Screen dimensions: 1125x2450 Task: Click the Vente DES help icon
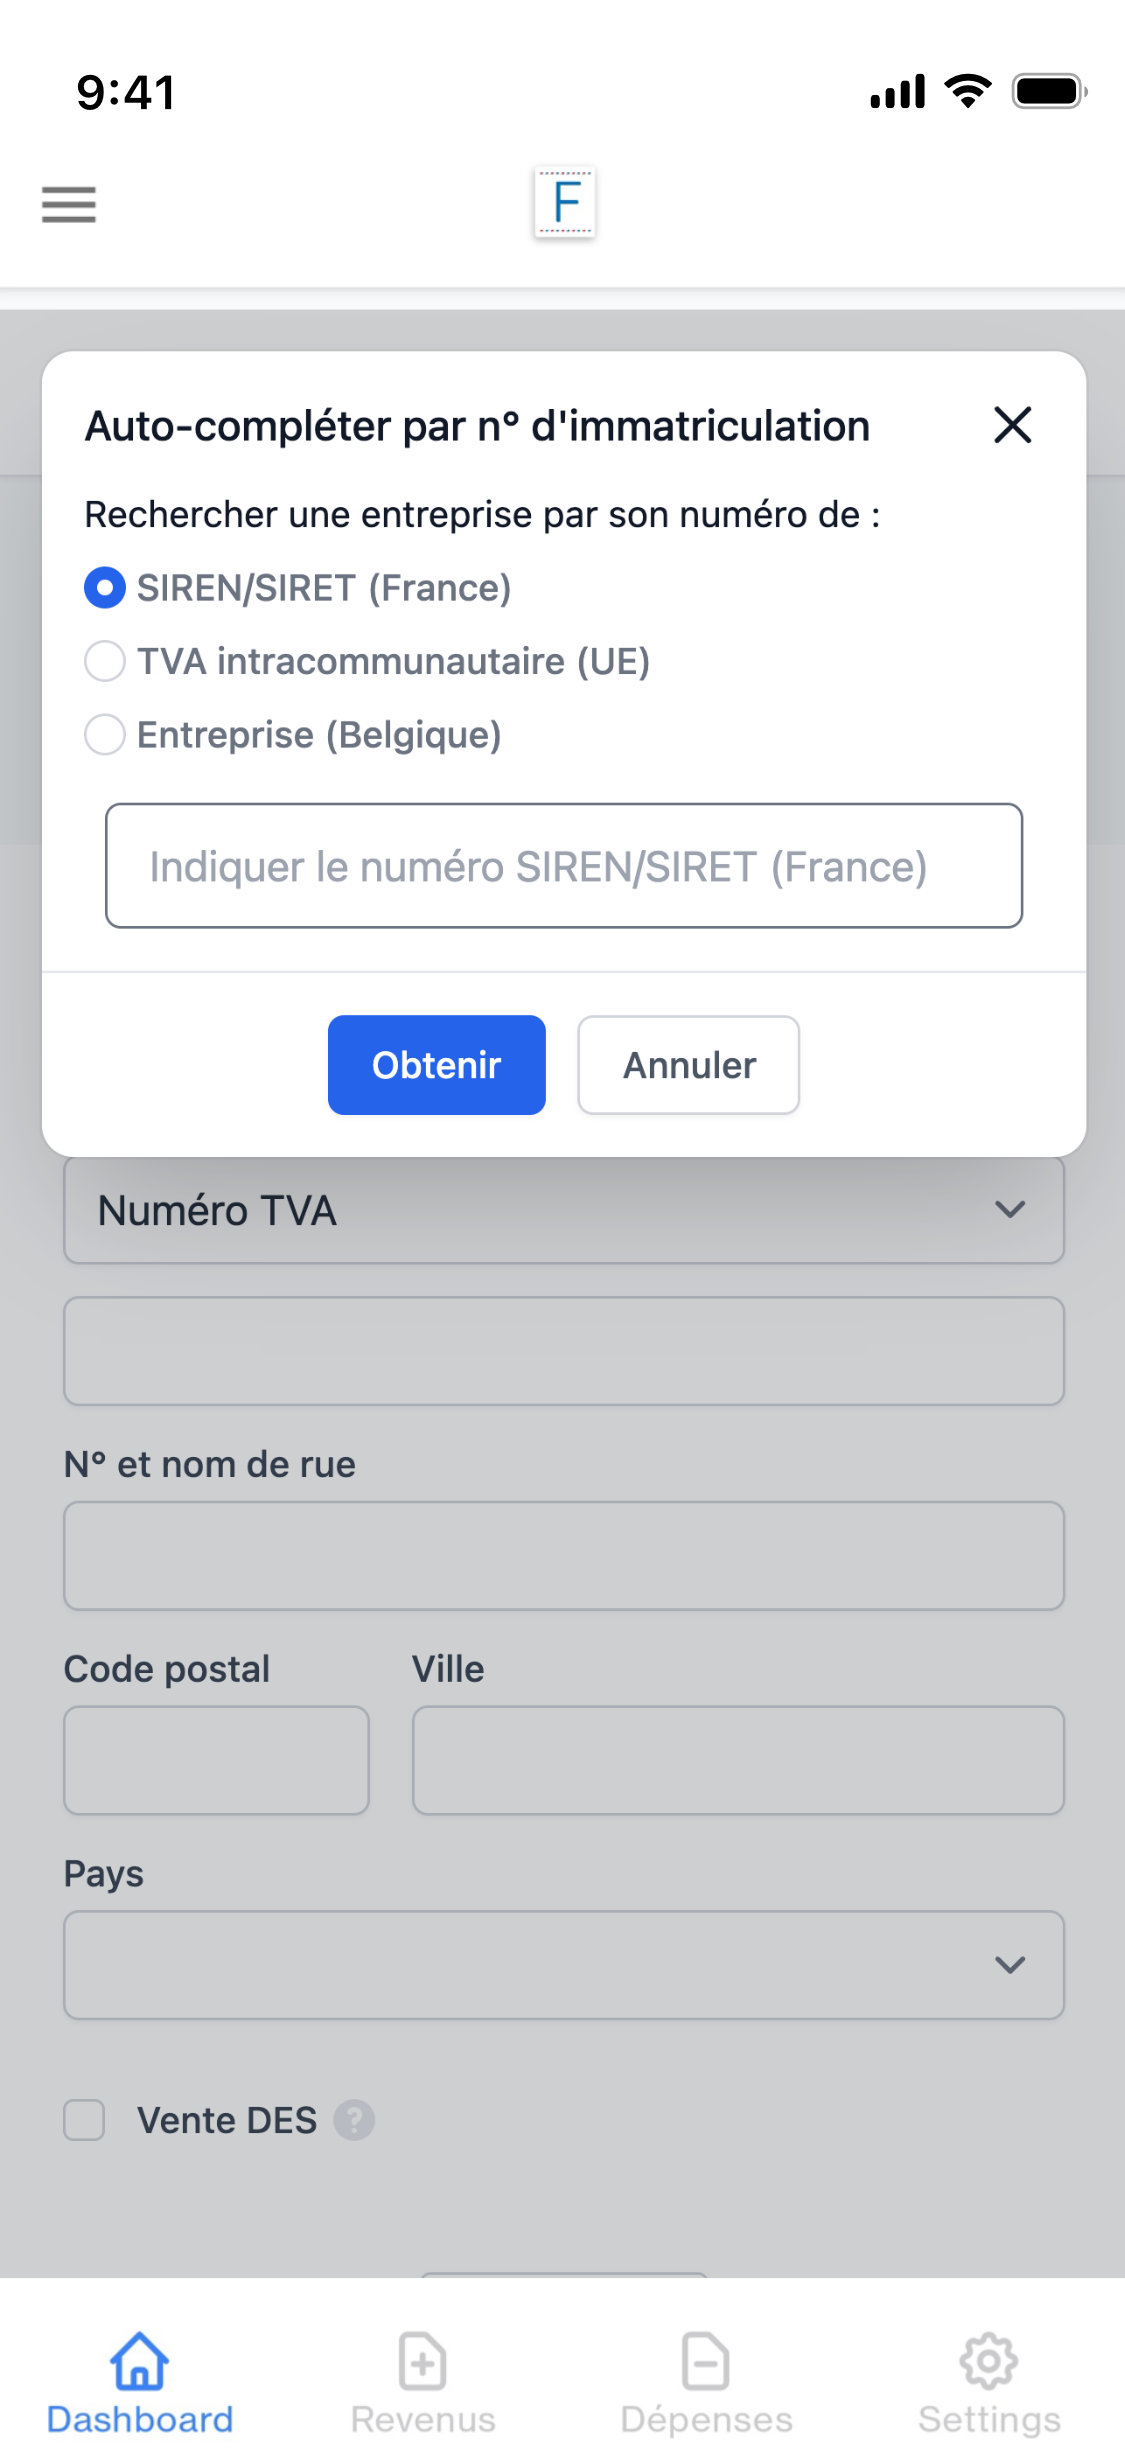coord(354,2119)
